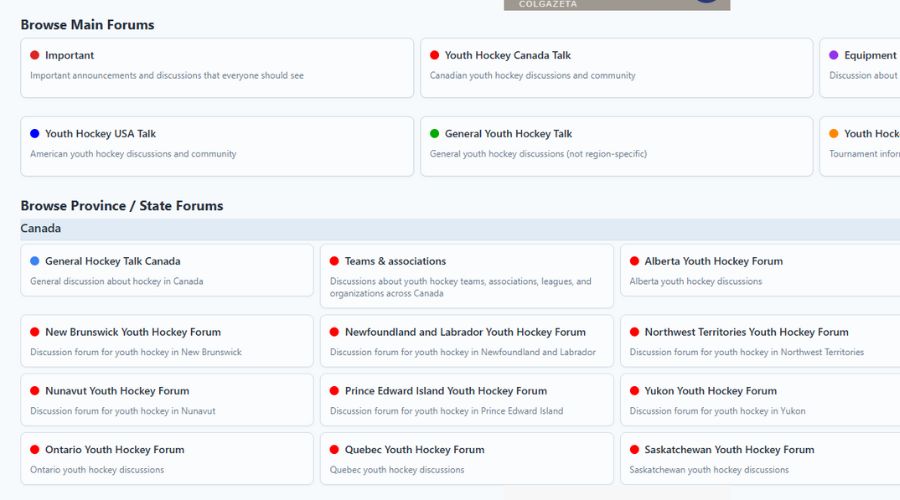
Task: Click Browse Province / State Forums heading
Action: point(122,206)
